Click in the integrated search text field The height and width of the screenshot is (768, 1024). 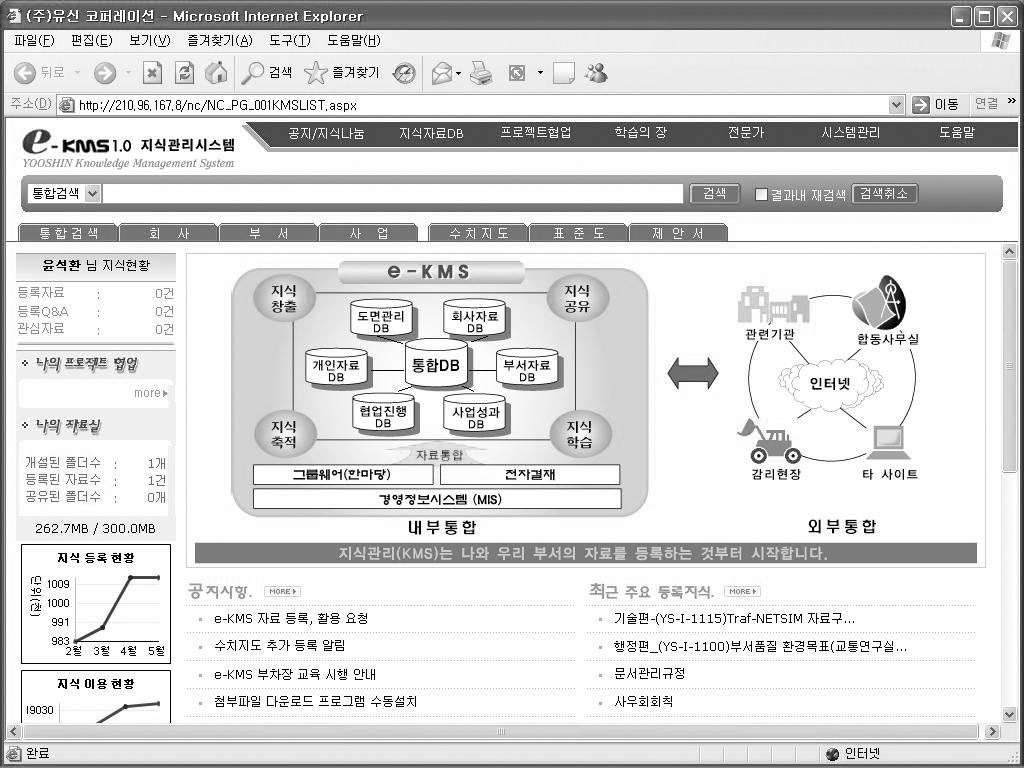(393, 194)
